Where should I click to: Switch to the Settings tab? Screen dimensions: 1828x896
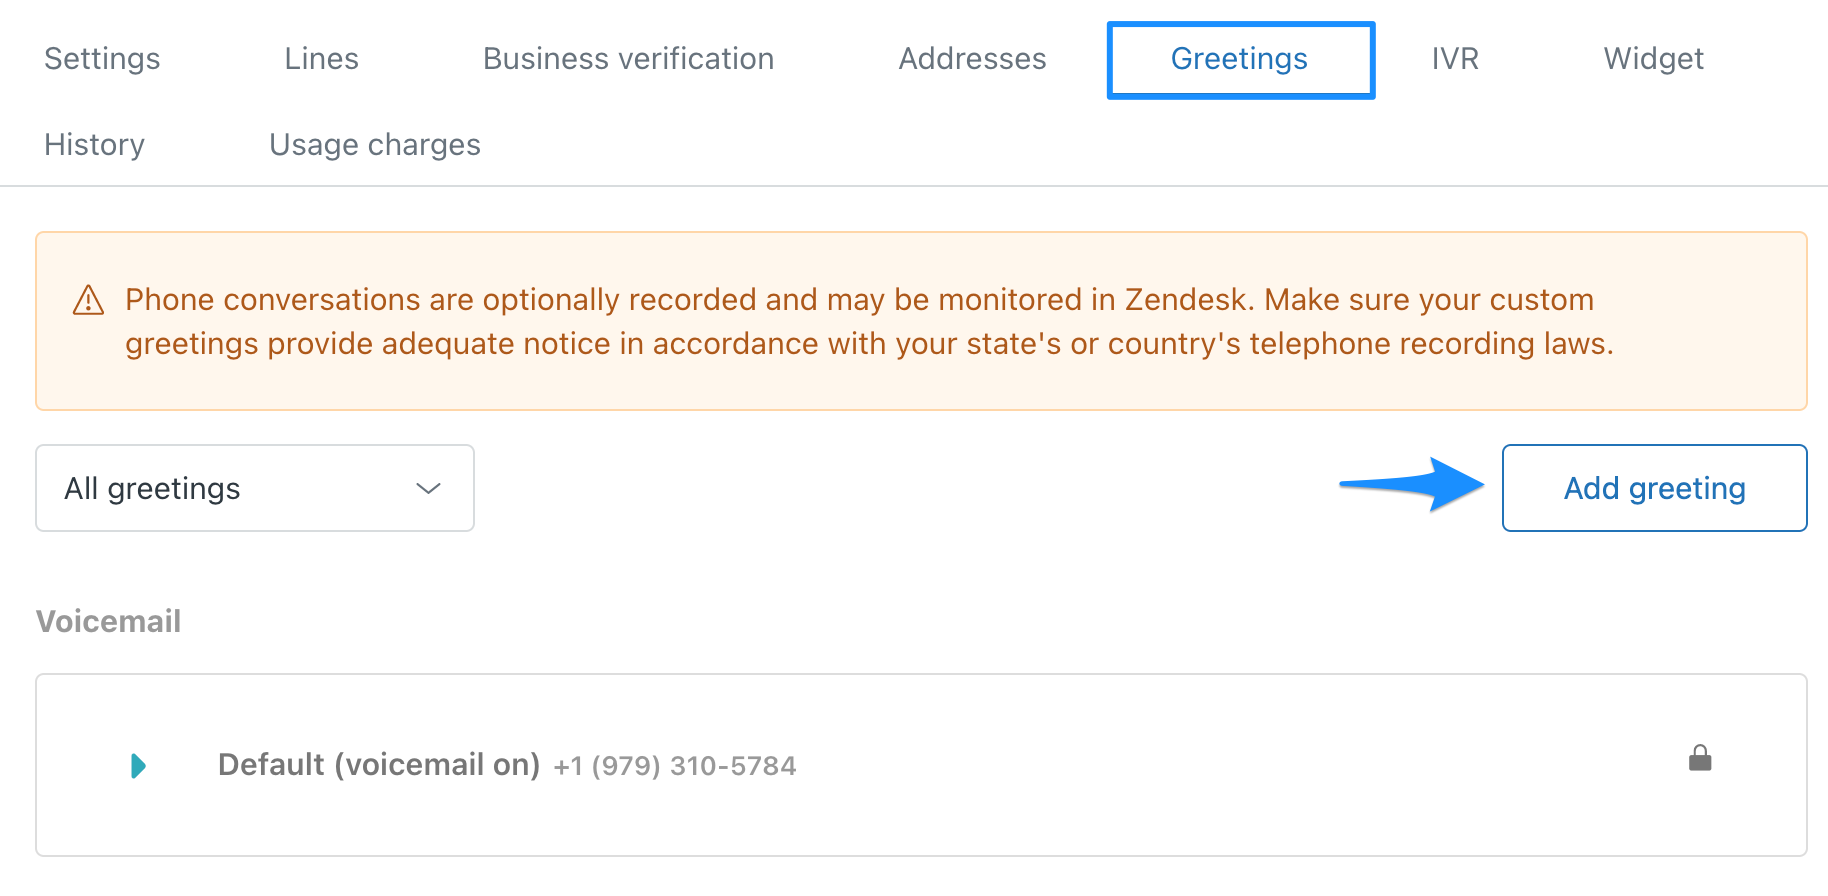pyautogui.click(x=102, y=59)
